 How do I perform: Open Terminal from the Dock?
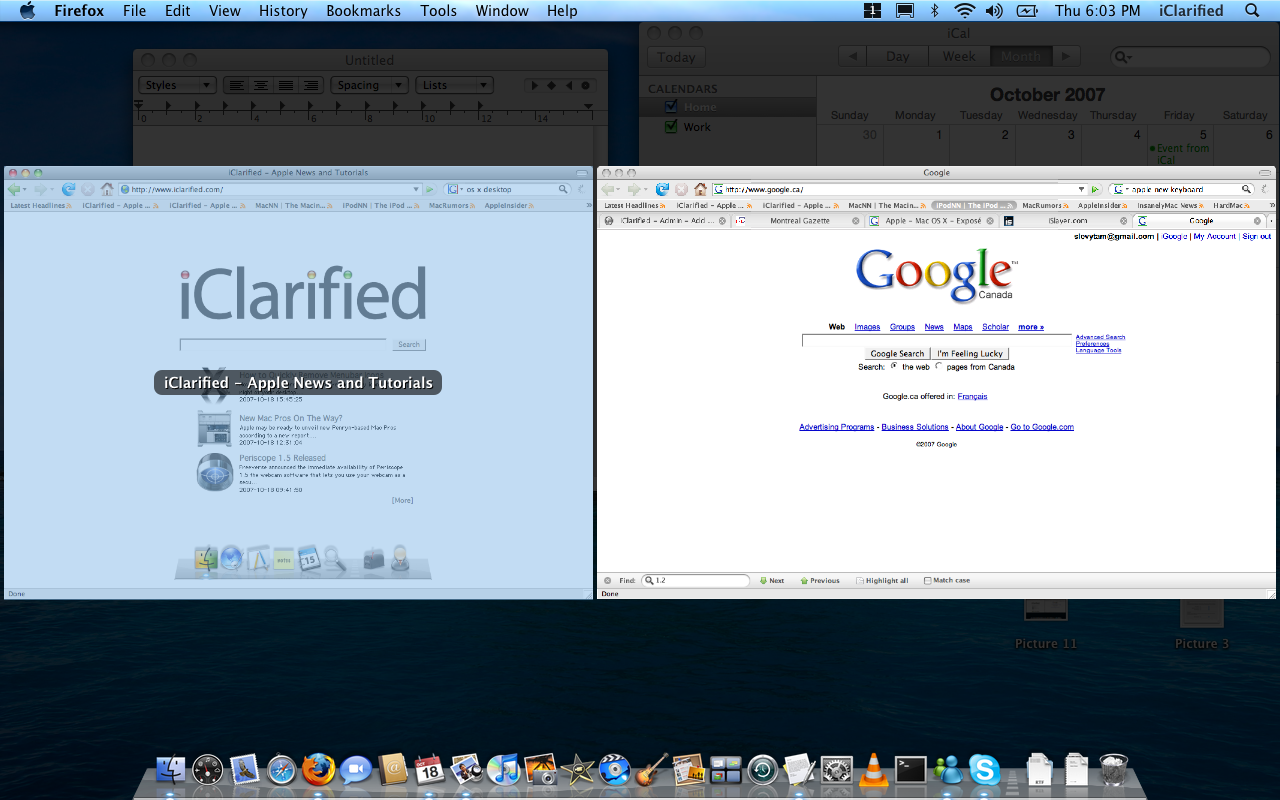[x=910, y=769]
